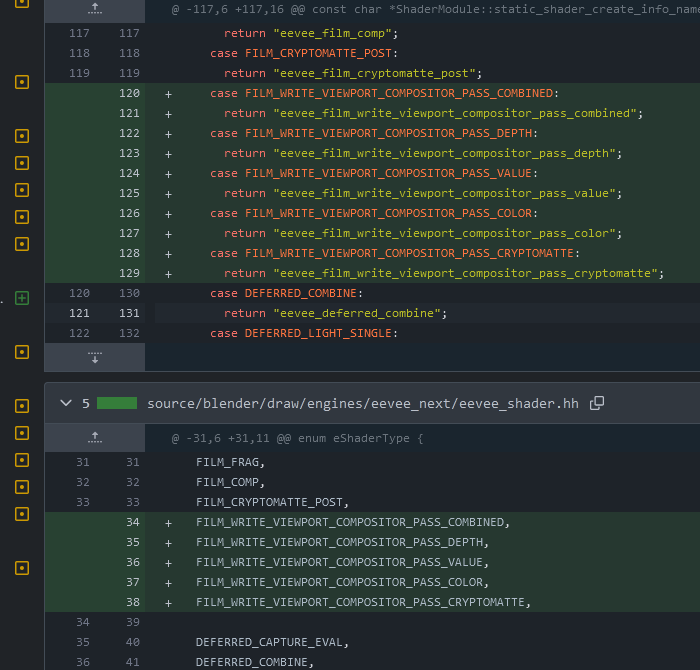The width and height of the screenshot is (700, 670).
Task: Click the case DEFERRED_COMBINE line
Action: click(286, 293)
